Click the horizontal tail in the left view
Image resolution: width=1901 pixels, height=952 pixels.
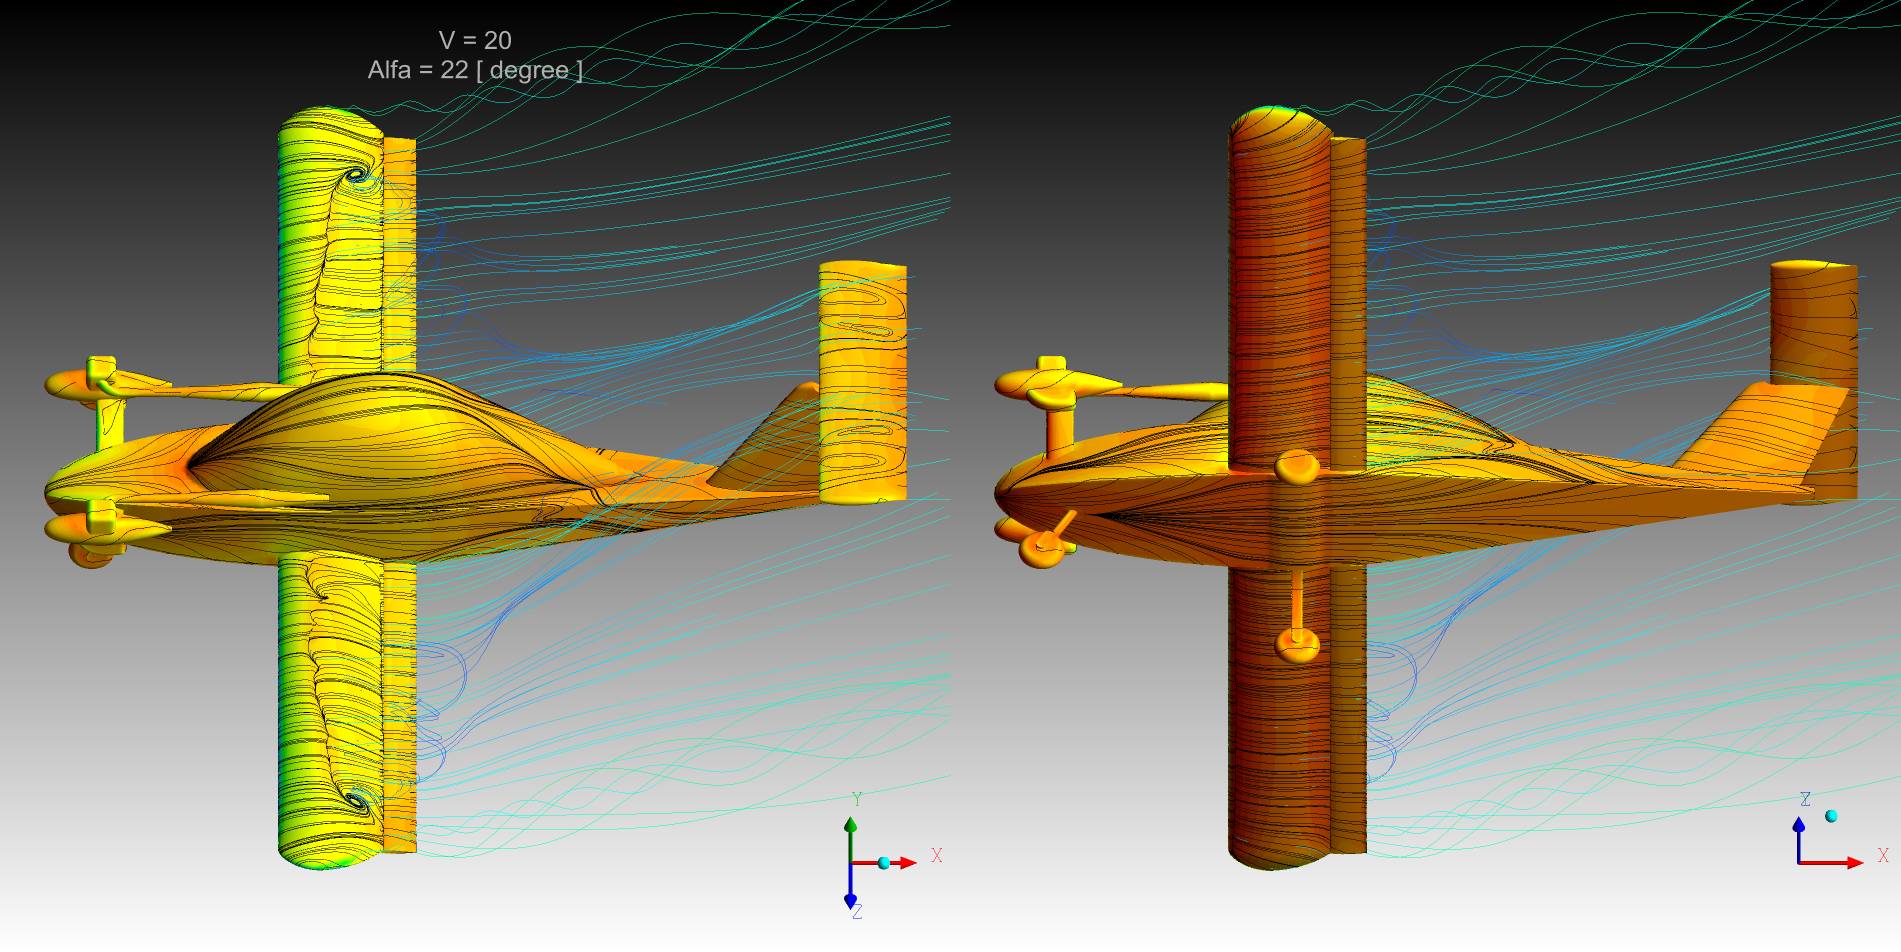[862, 380]
